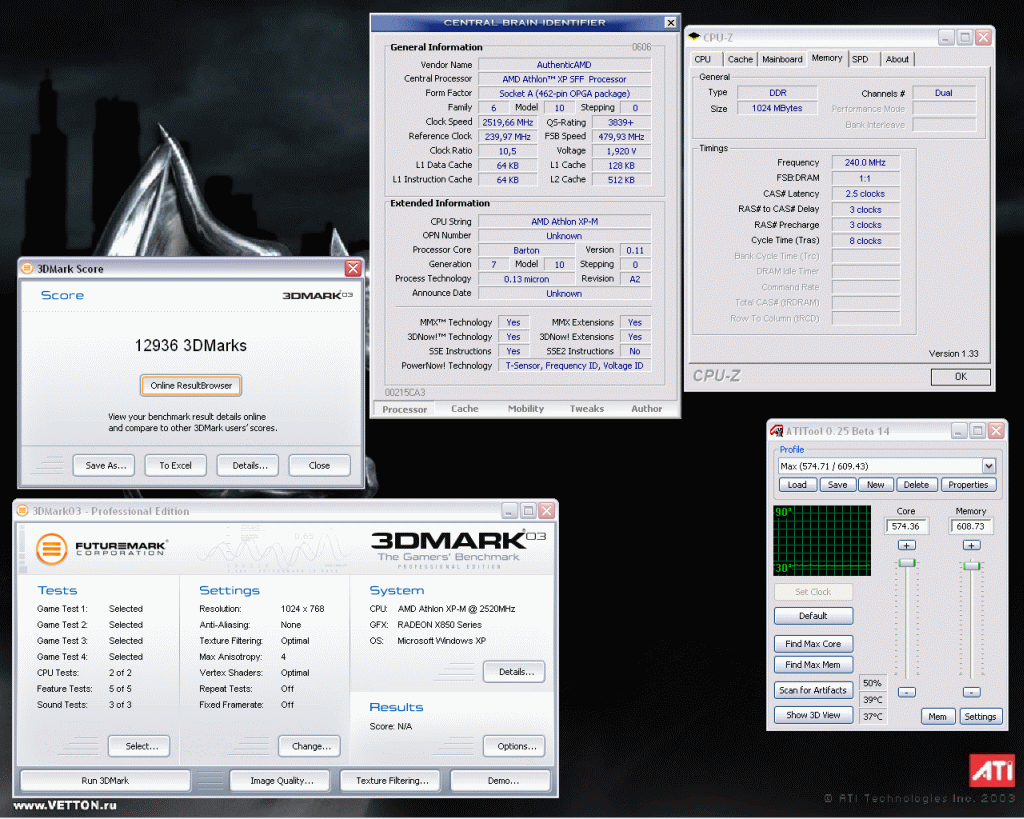Click the Memory clock slider handle
The image size is (1024, 819).
[x=971, y=566]
